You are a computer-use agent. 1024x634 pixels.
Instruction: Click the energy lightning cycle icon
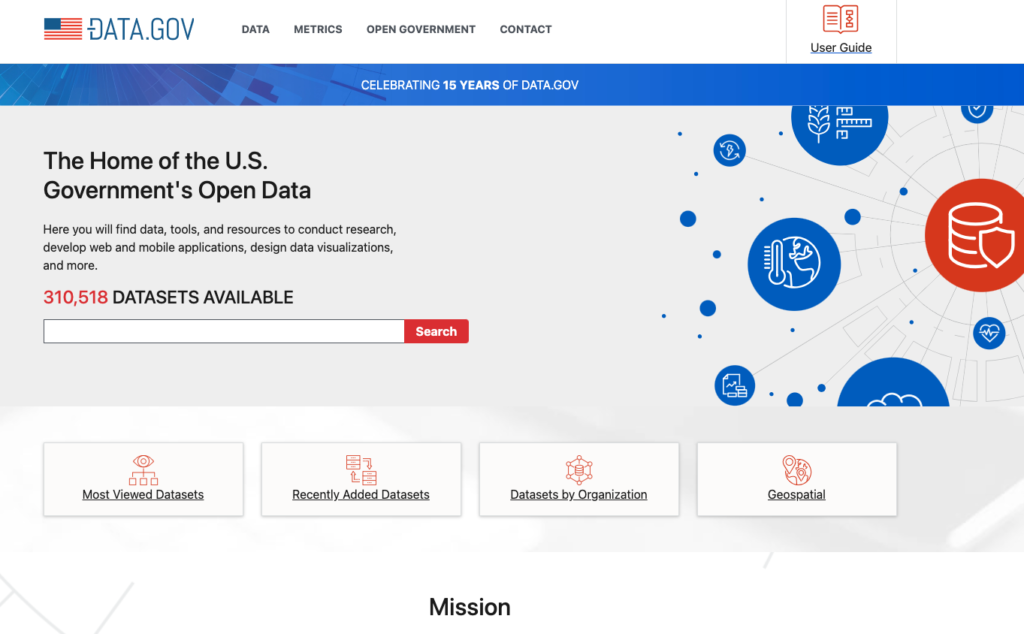coord(729,150)
